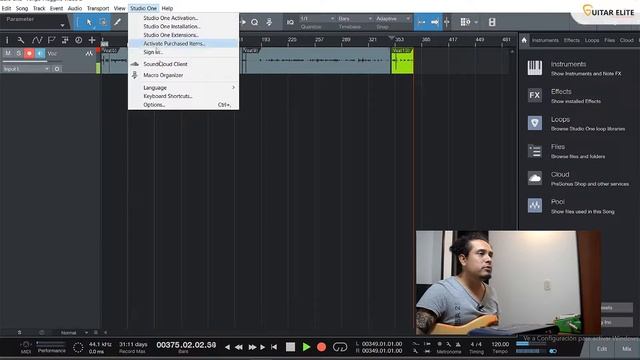
Task: Click the Stop button
Action: (290, 347)
